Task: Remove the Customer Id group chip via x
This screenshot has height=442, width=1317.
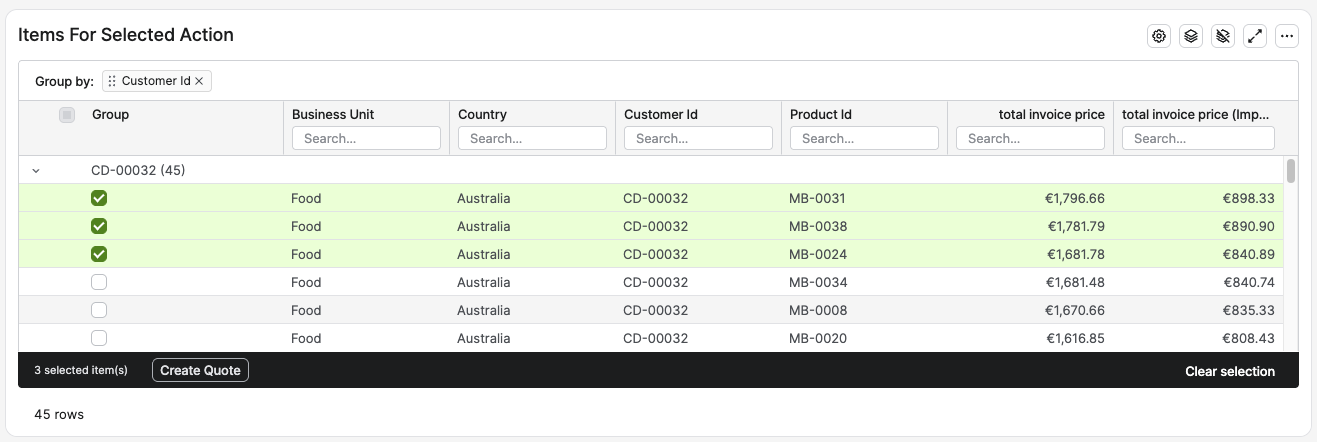Action: pyautogui.click(x=199, y=81)
